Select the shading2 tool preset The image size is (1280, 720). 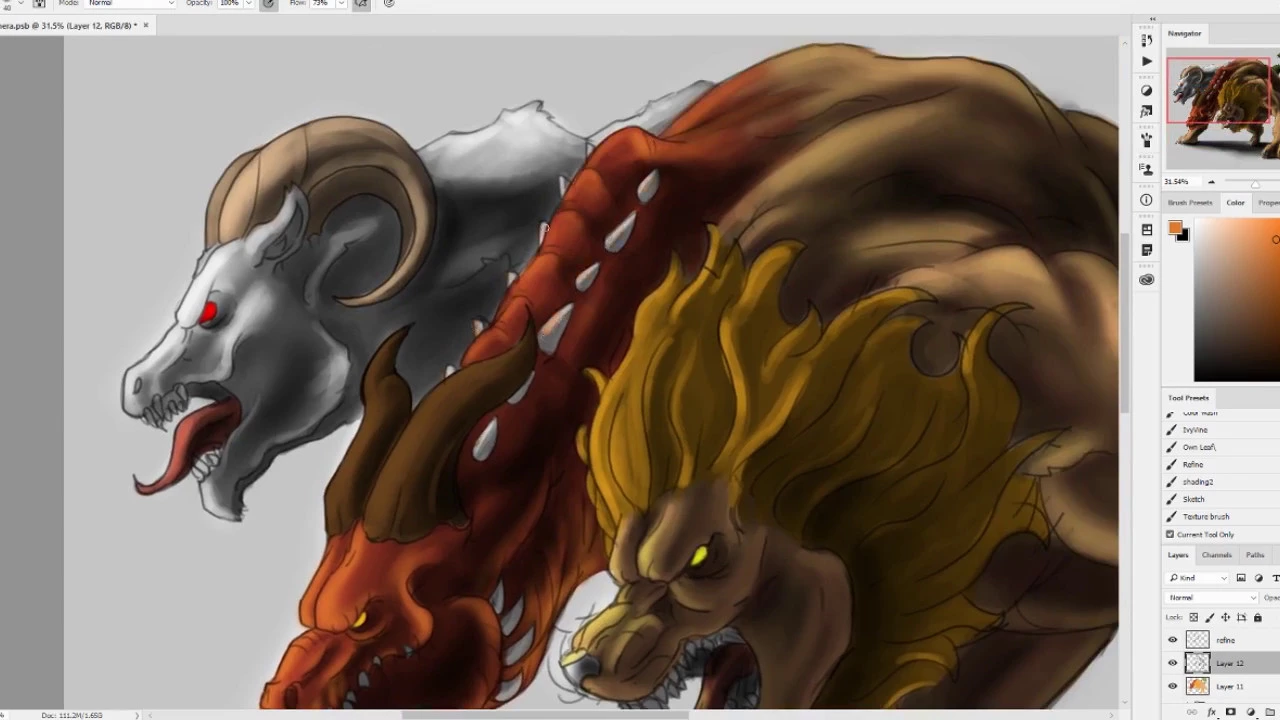coord(1221,482)
